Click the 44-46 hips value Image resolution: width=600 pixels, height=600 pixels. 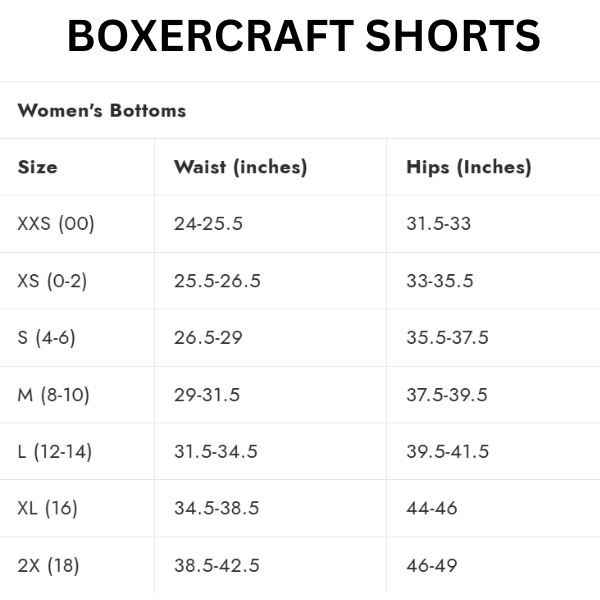[432, 509]
